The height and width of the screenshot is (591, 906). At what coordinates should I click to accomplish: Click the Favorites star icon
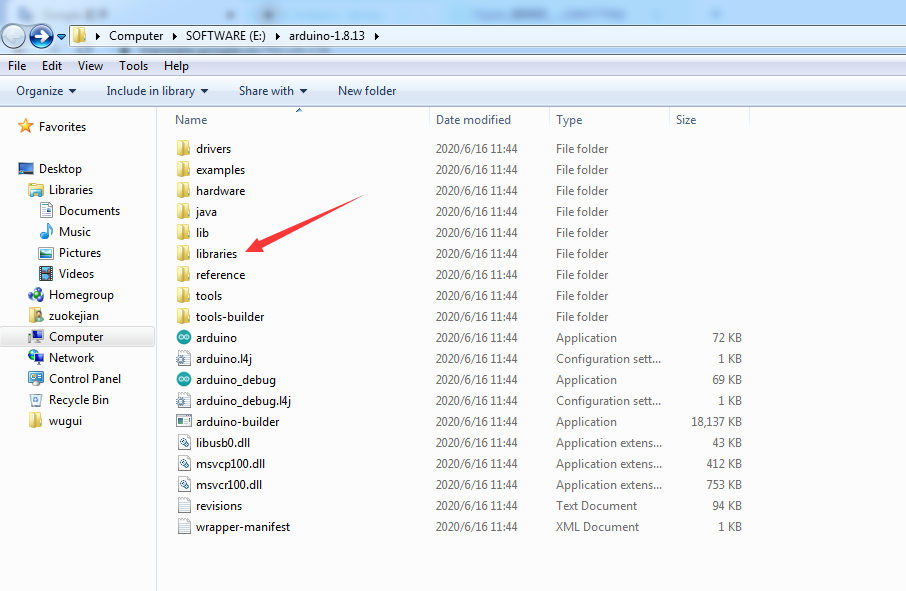click(x=25, y=126)
